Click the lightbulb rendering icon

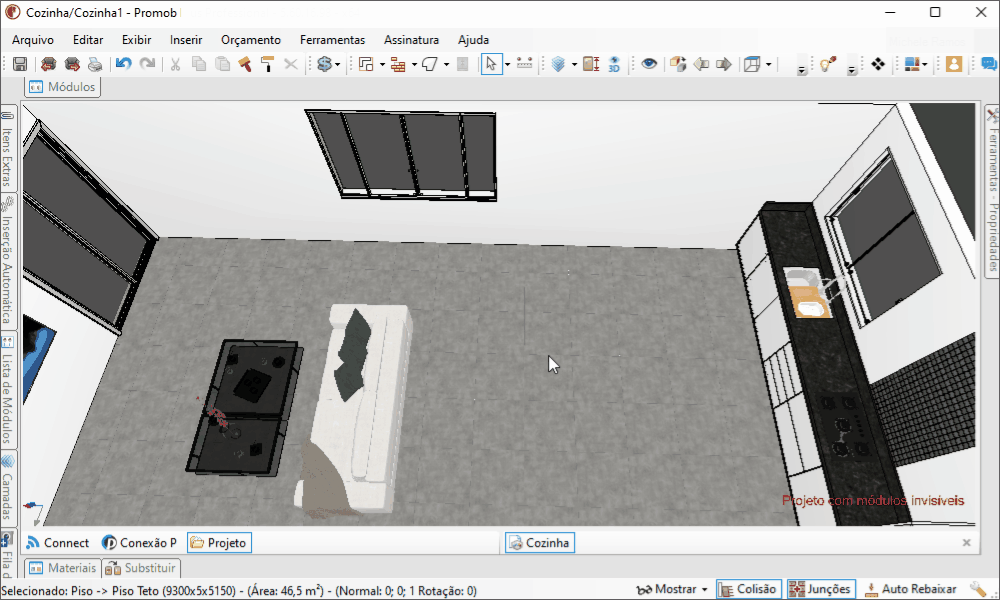point(827,64)
